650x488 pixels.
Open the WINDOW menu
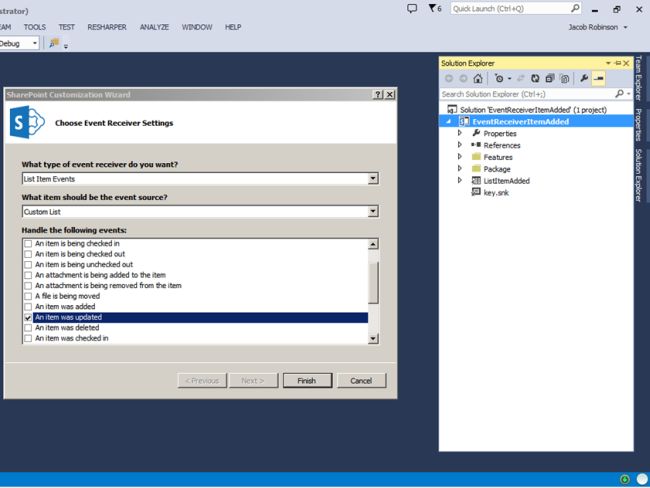[197, 27]
